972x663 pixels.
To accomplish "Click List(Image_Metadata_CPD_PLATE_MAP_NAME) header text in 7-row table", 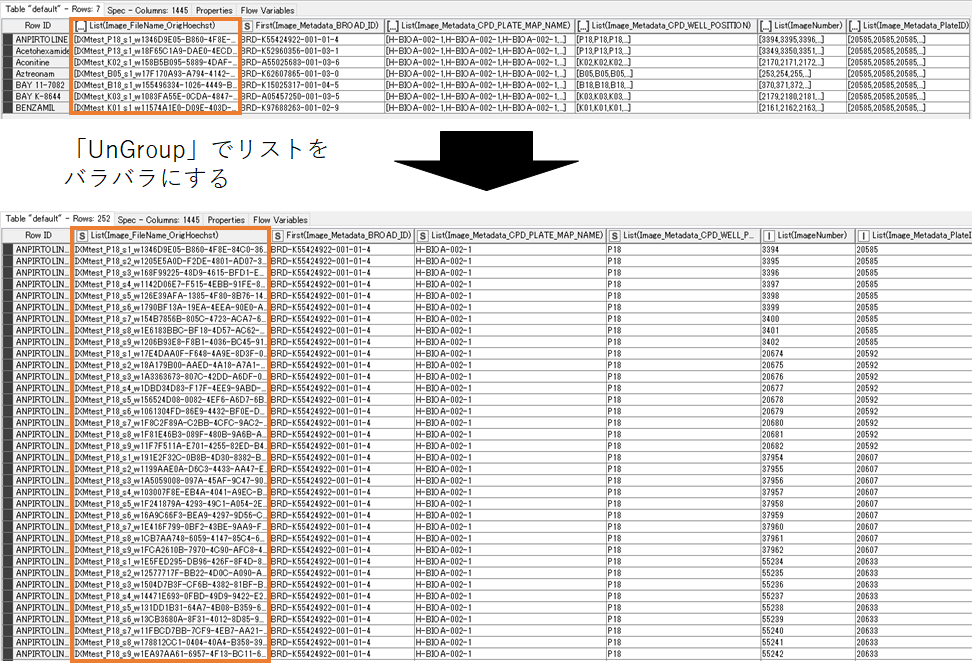I will click(485, 25).
